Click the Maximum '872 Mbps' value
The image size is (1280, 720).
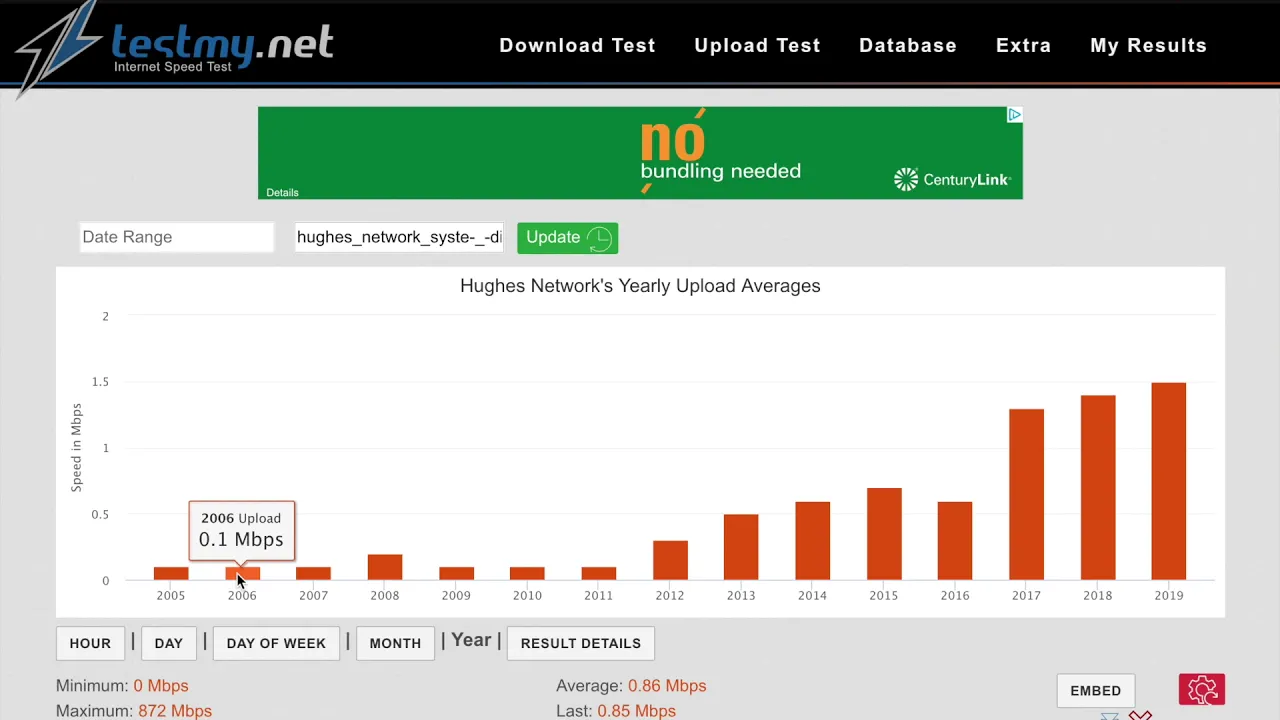tap(175, 711)
